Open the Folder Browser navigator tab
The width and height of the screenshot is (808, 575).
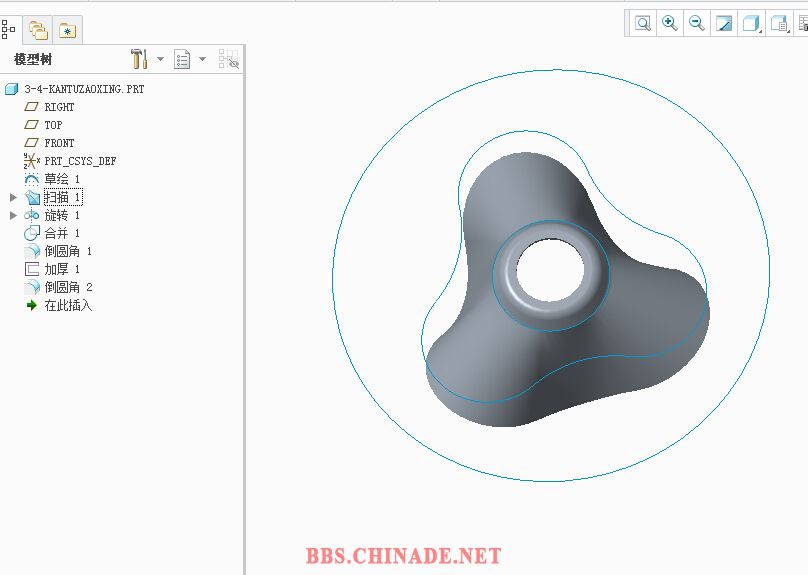pyautogui.click(x=38, y=30)
